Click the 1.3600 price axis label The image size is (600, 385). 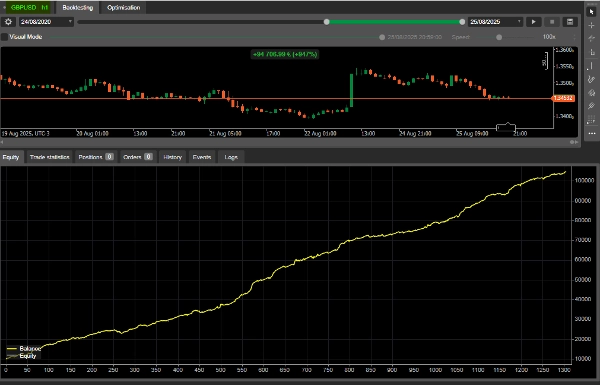tap(564, 50)
